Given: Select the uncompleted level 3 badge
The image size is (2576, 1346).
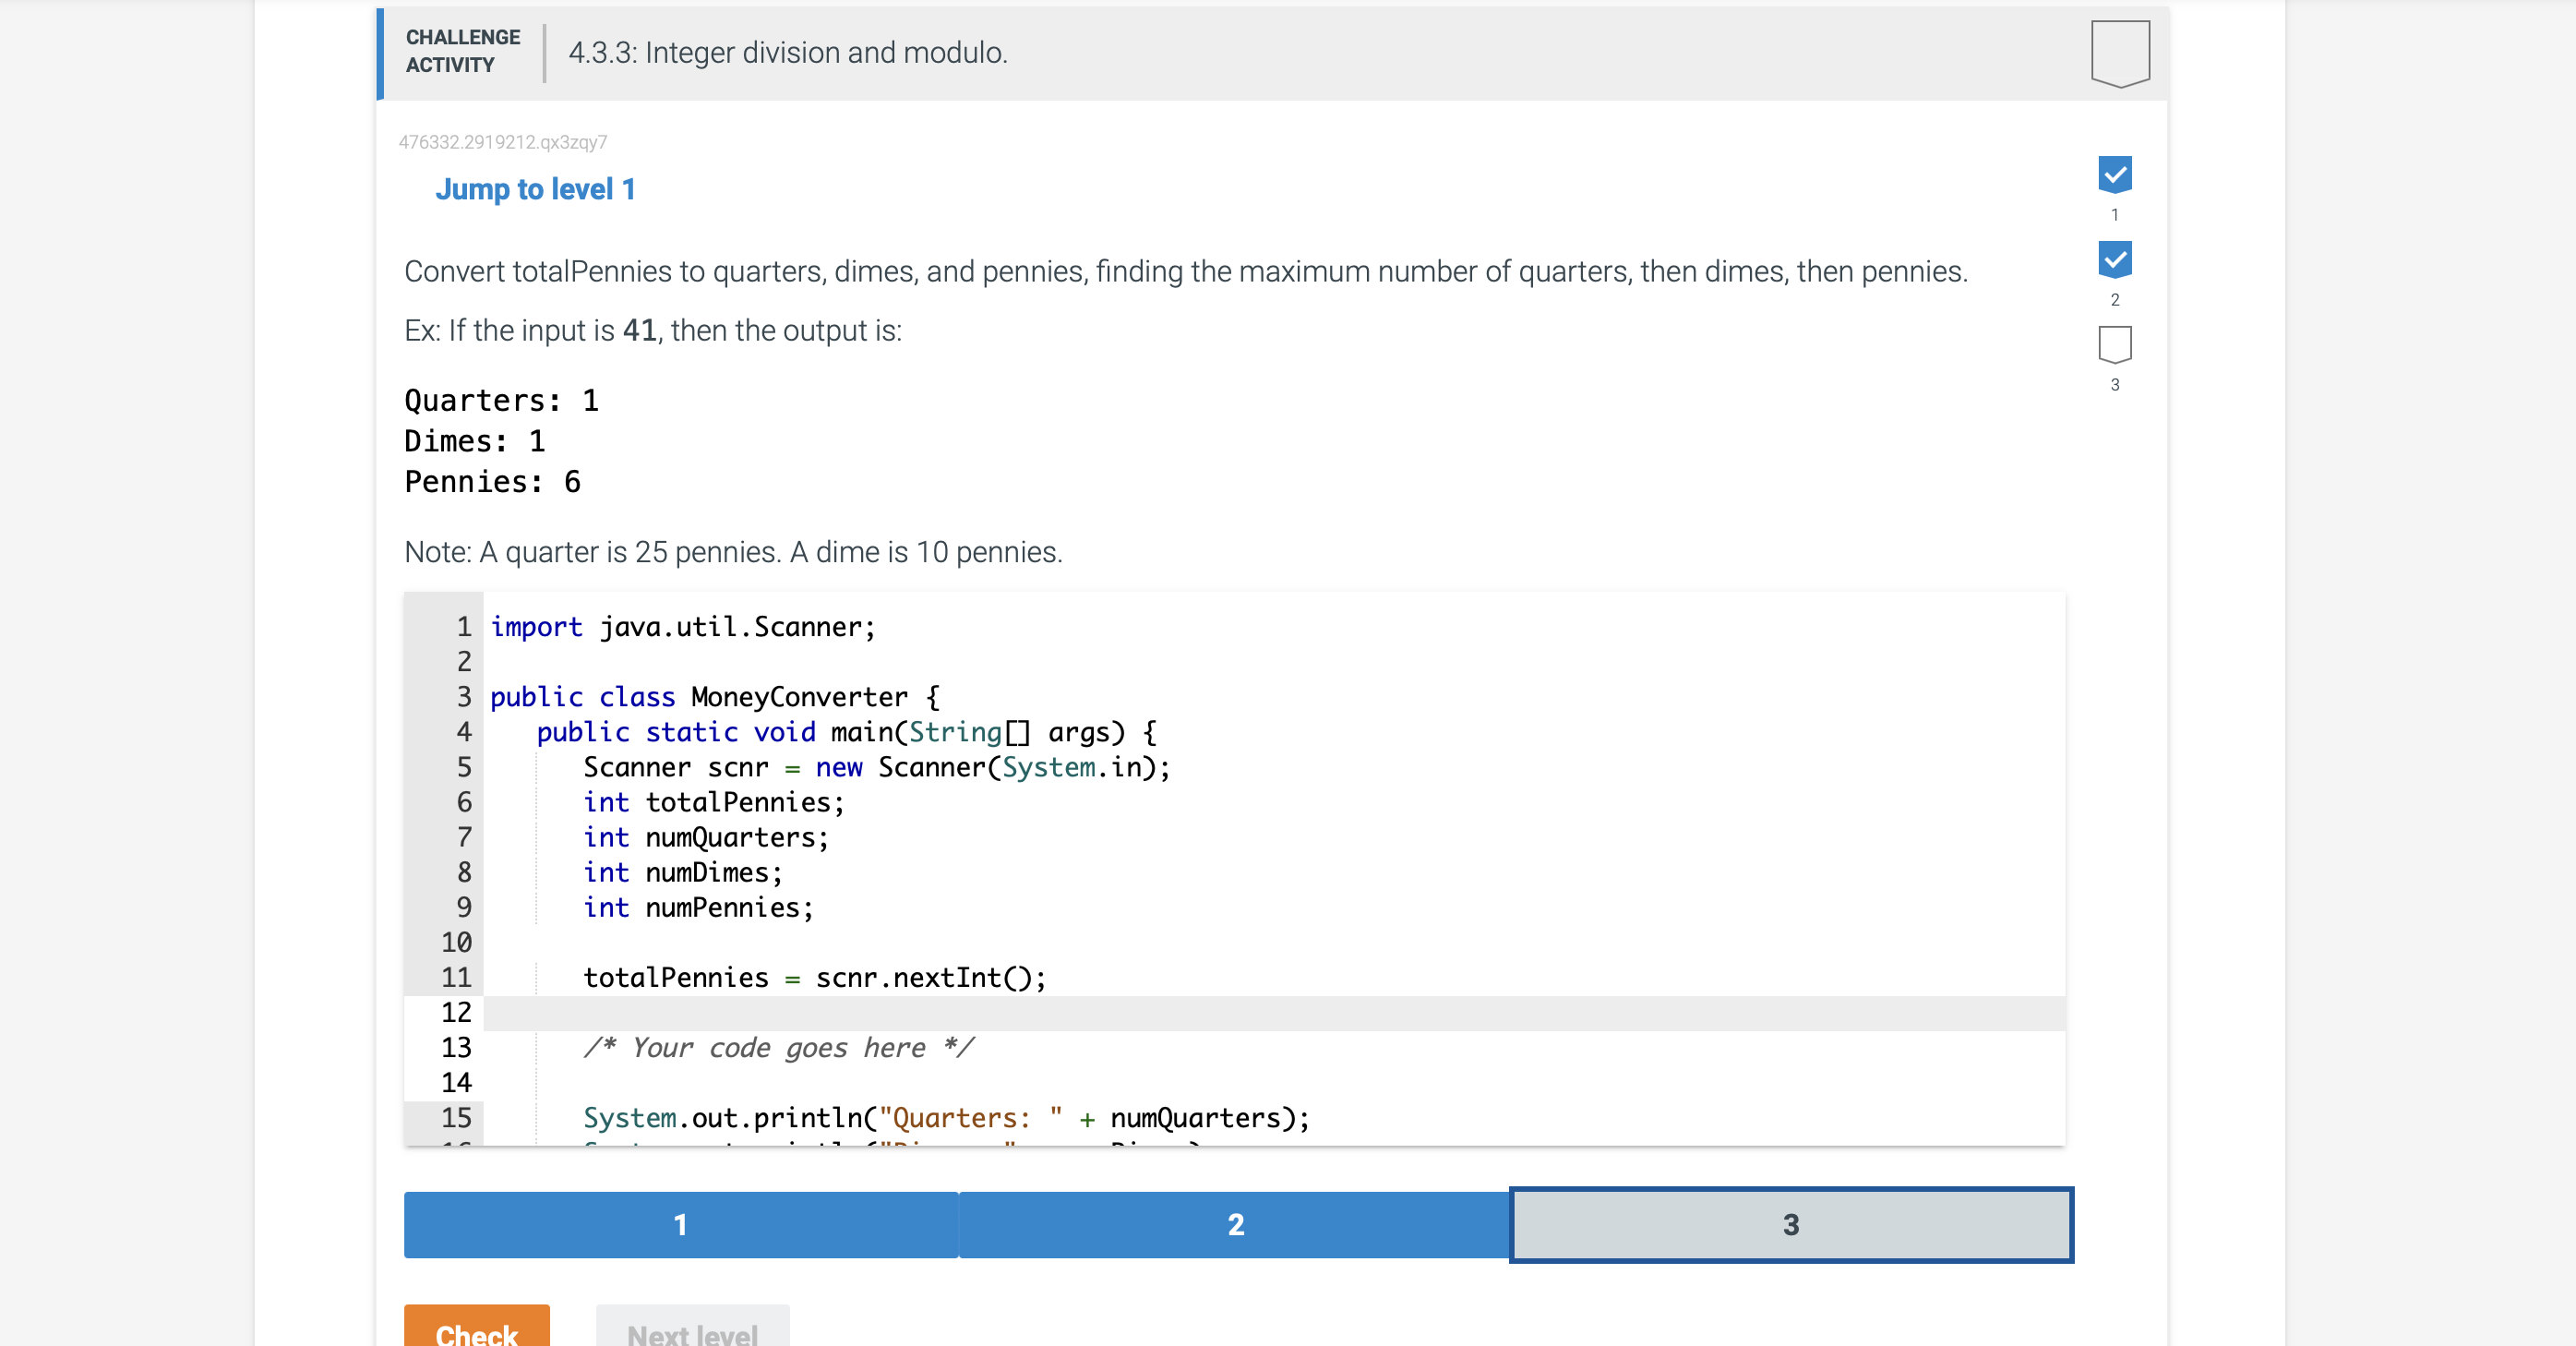Looking at the screenshot, I should click(x=2114, y=344).
